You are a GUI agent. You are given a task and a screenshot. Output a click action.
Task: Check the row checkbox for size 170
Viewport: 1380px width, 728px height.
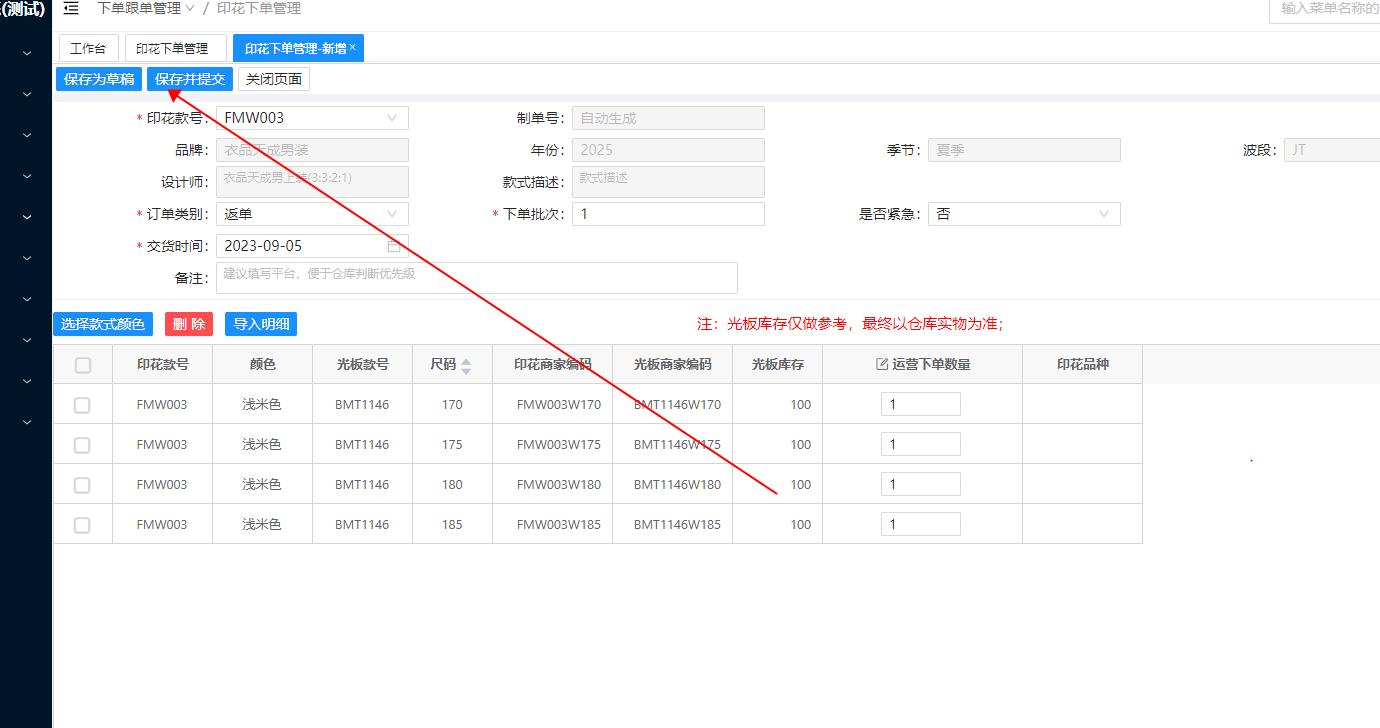click(82, 405)
